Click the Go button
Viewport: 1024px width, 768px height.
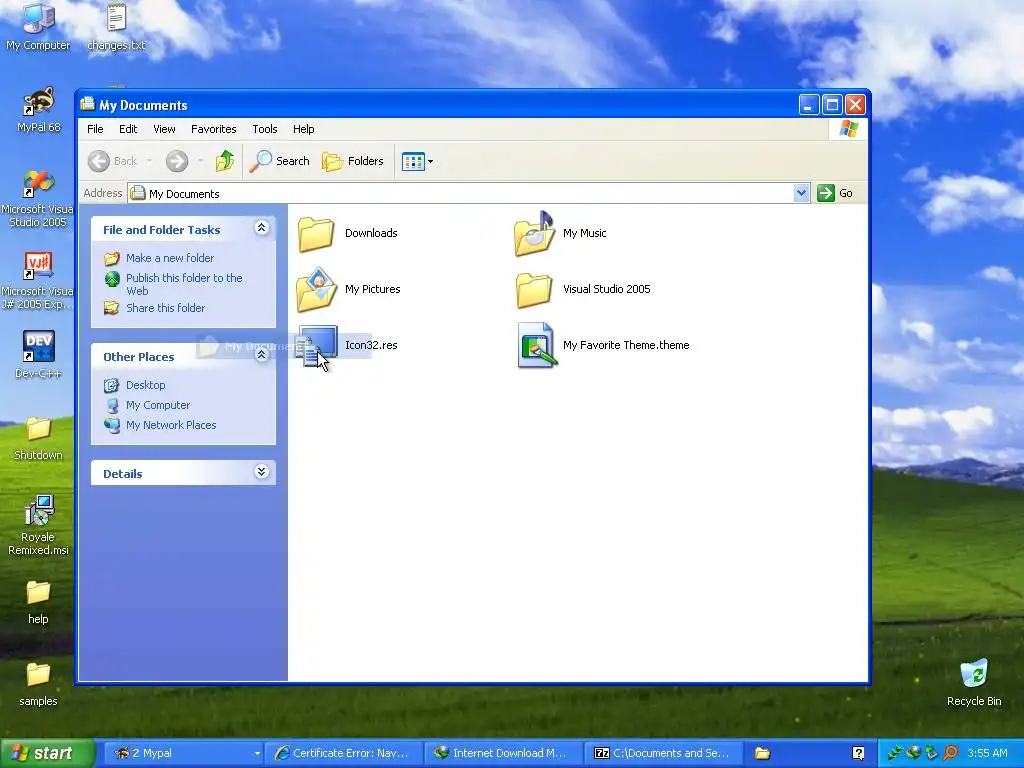click(x=835, y=193)
